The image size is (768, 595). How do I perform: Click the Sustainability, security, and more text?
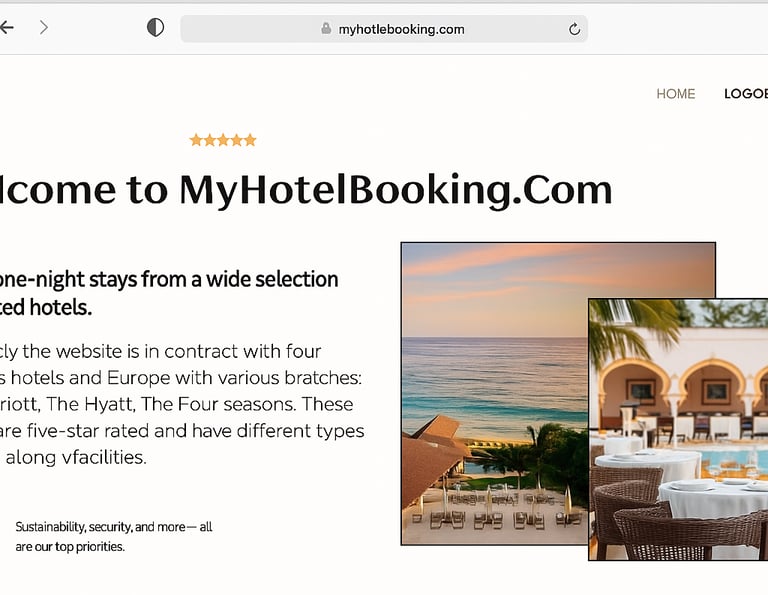(x=114, y=537)
